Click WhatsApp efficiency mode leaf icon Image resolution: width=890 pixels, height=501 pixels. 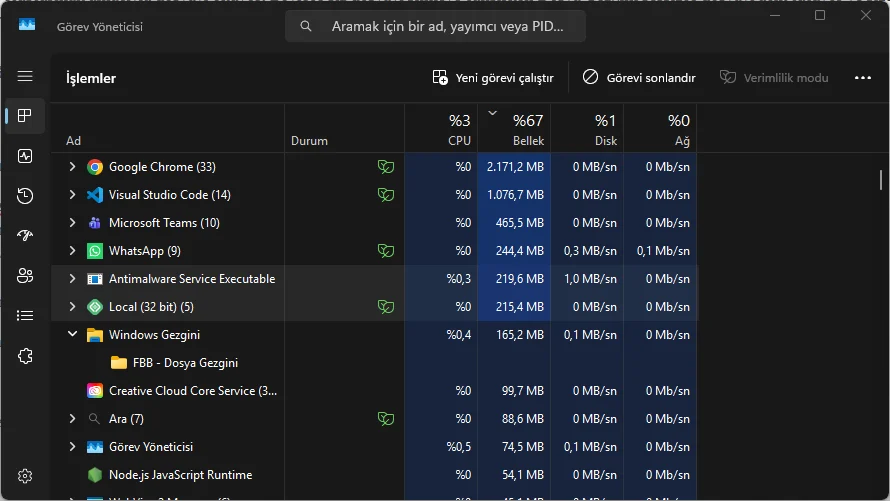click(386, 251)
